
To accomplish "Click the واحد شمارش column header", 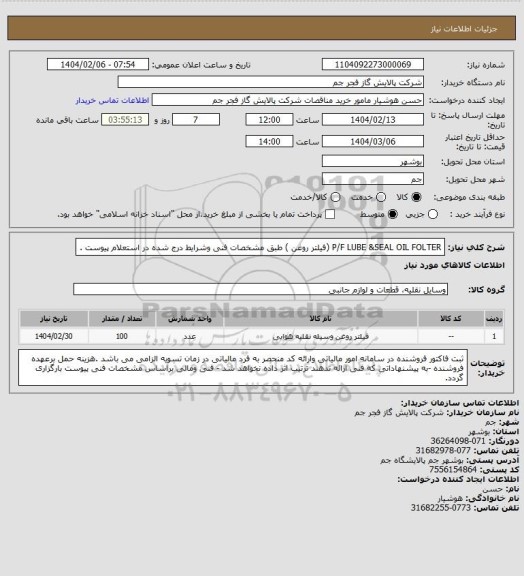I will (x=190, y=319).
